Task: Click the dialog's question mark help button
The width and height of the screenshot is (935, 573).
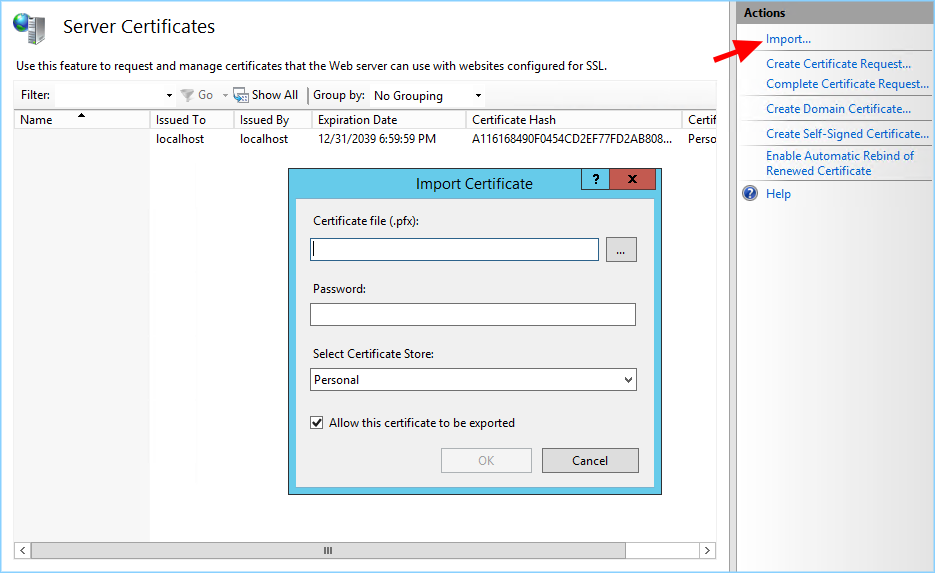Action: click(x=595, y=179)
